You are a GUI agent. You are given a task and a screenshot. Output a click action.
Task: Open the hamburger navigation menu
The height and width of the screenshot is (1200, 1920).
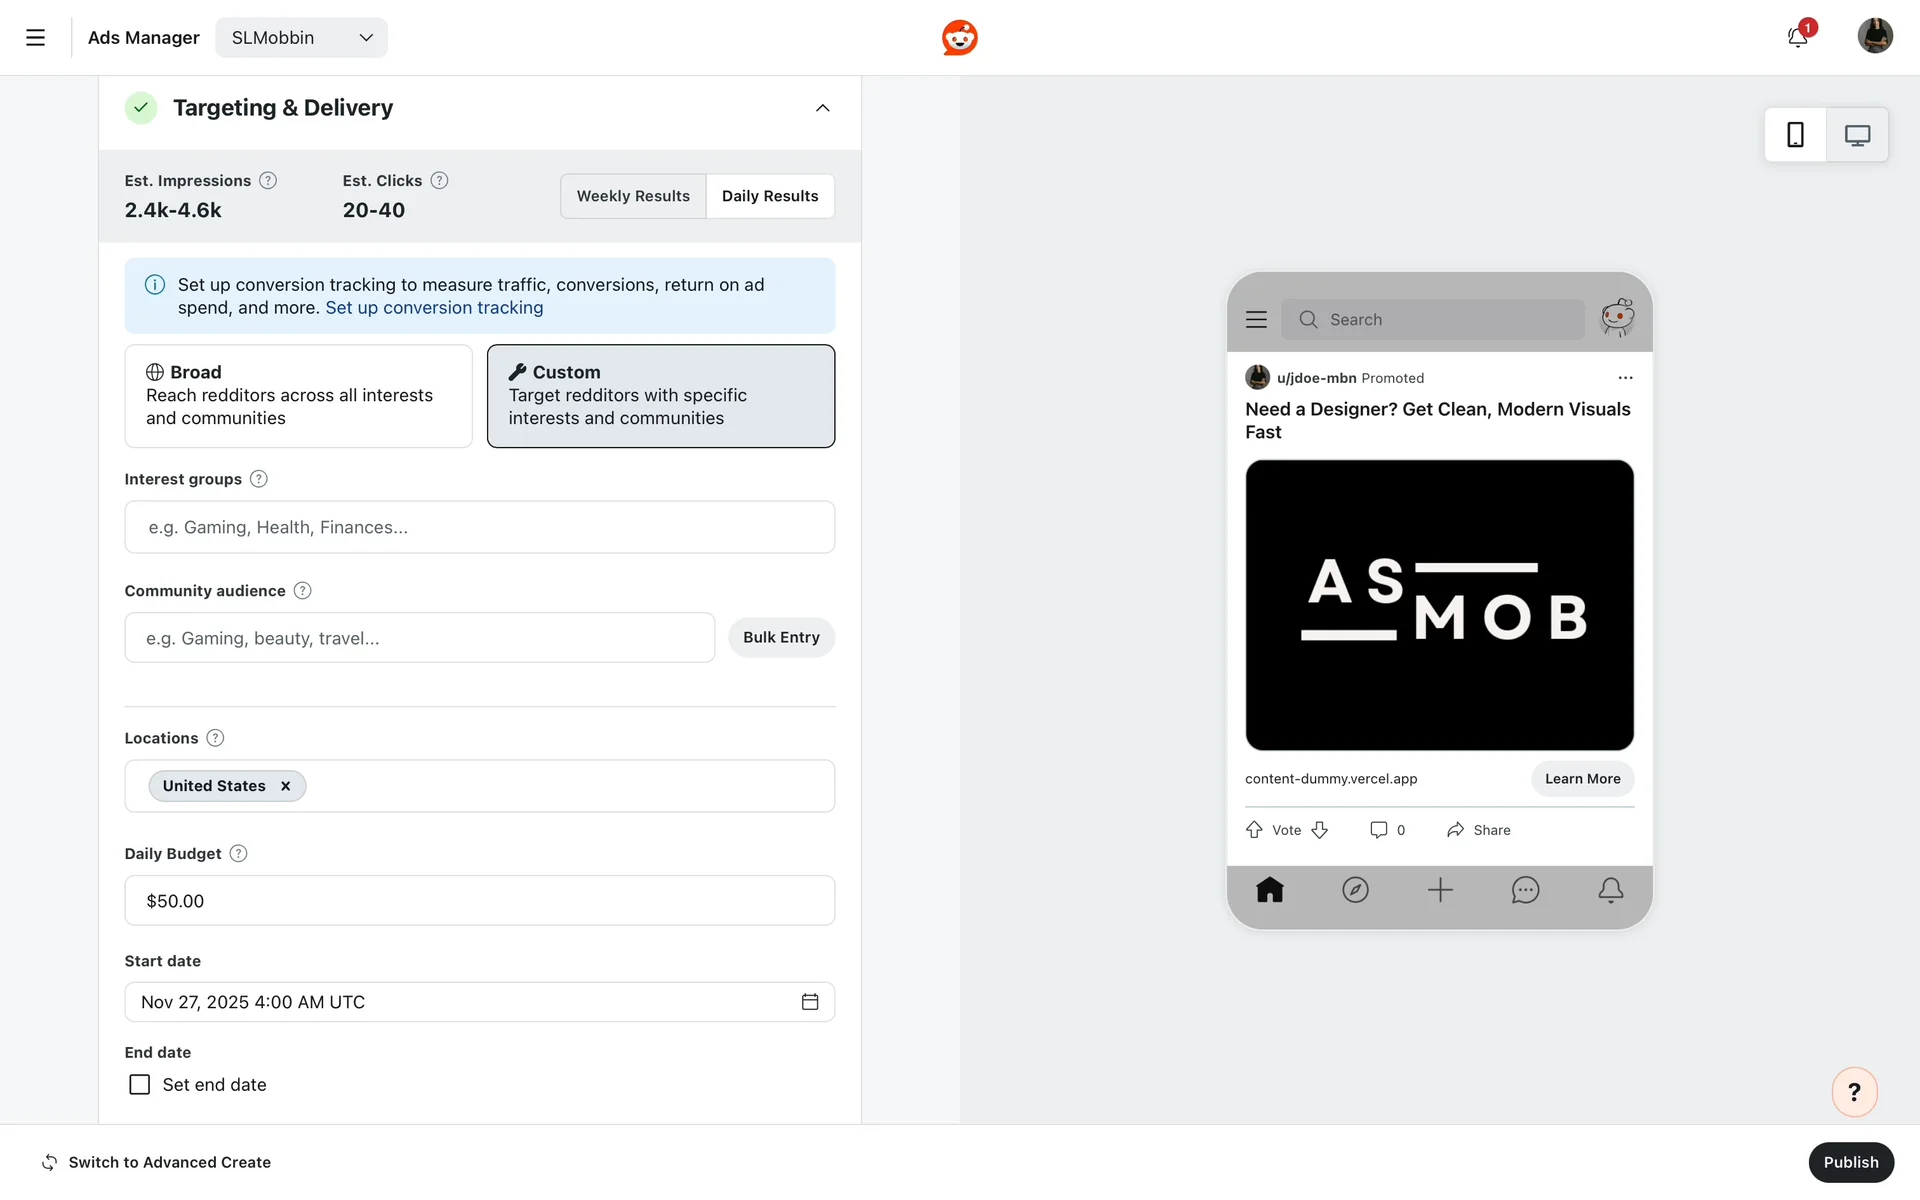pos(35,38)
